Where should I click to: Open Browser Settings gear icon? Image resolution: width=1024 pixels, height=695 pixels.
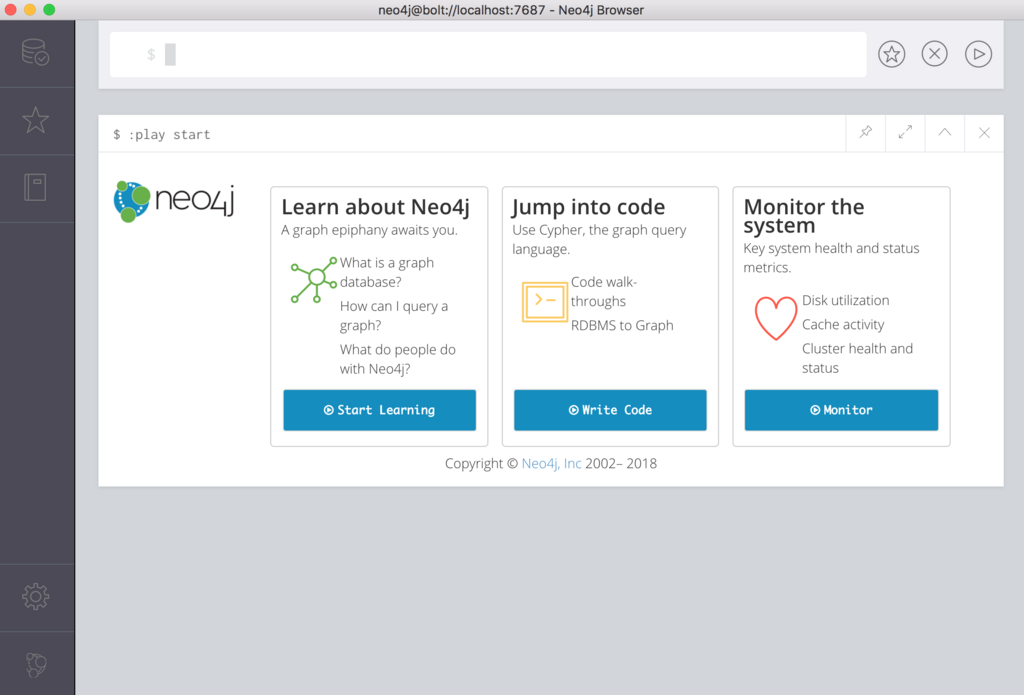pyautogui.click(x=35, y=596)
